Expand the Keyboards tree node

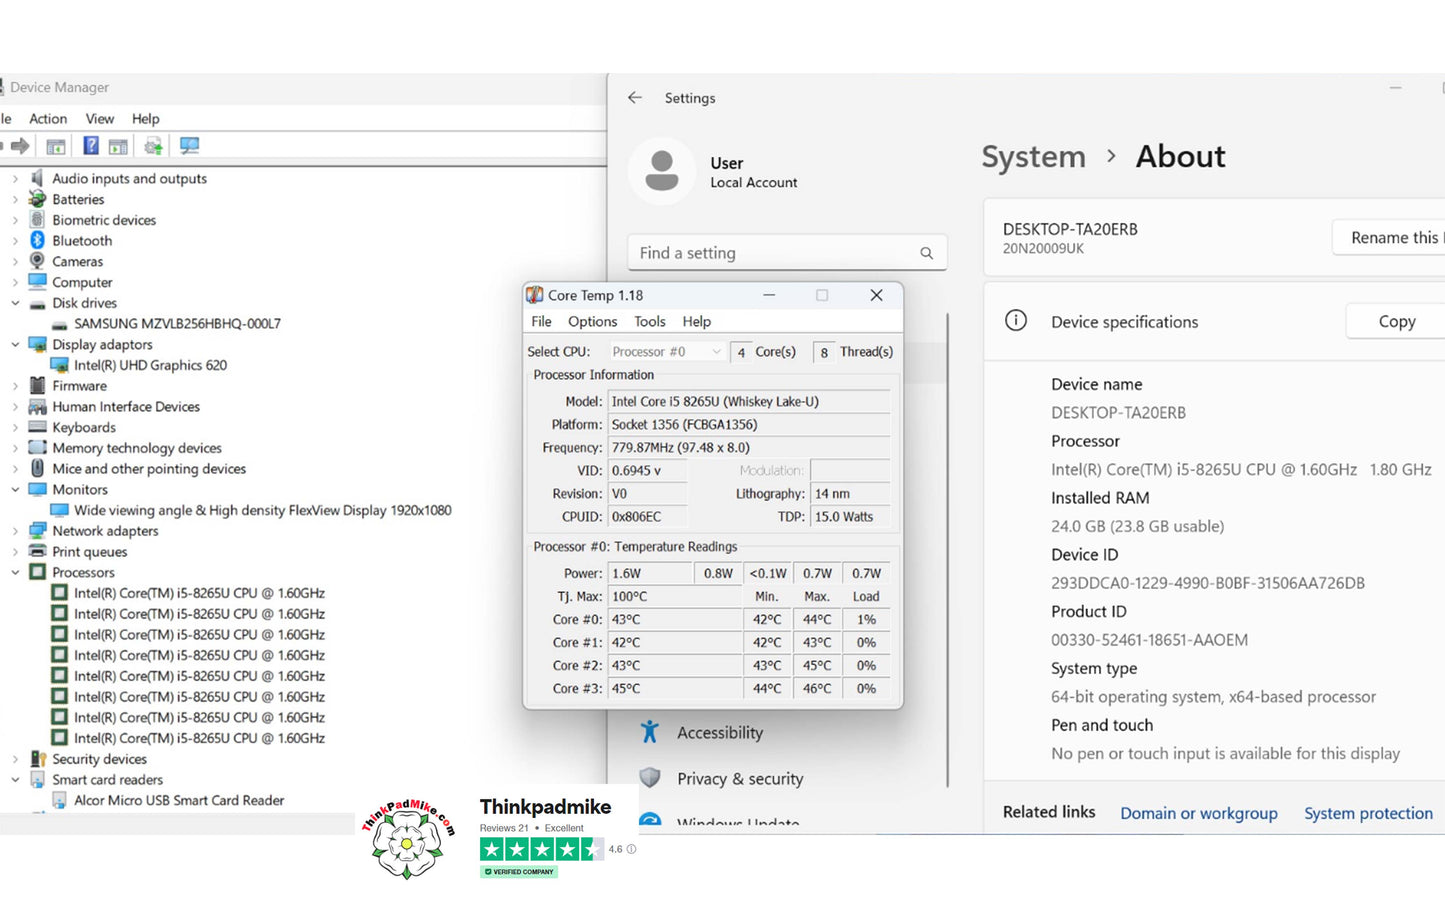pos(15,427)
